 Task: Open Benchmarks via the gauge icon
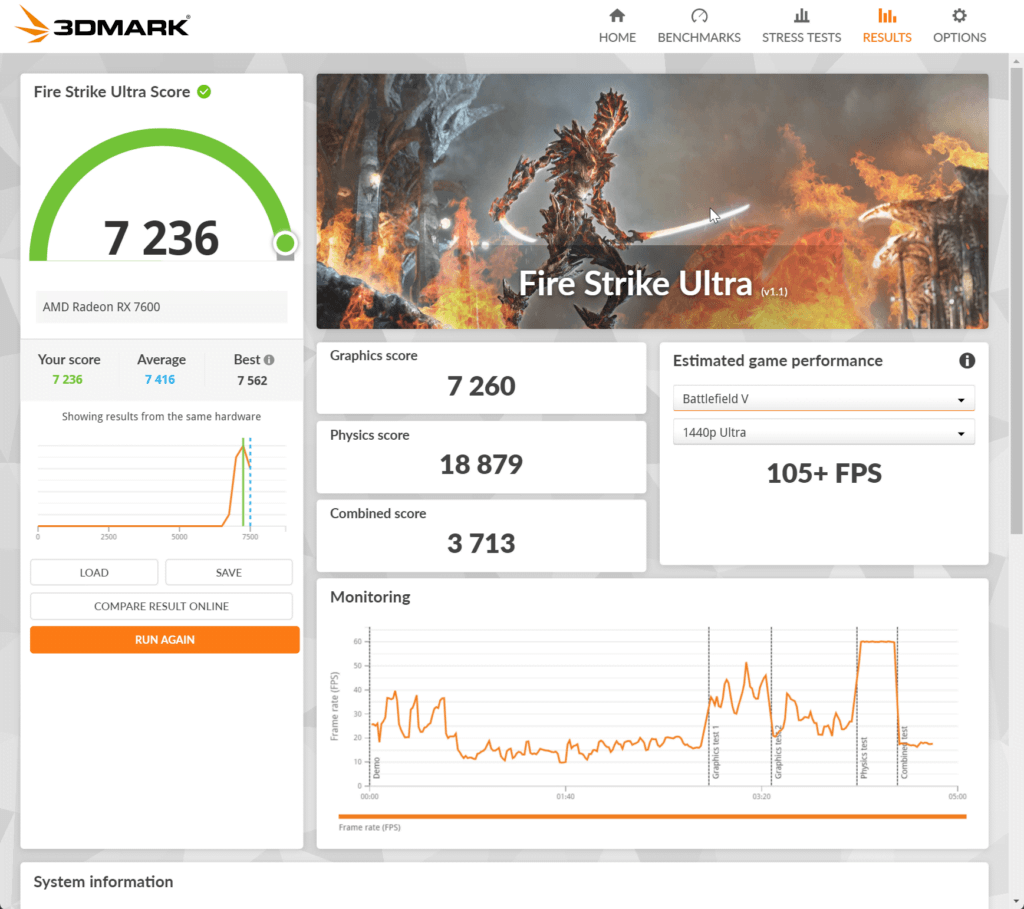pyautogui.click(x=699, y=16)
